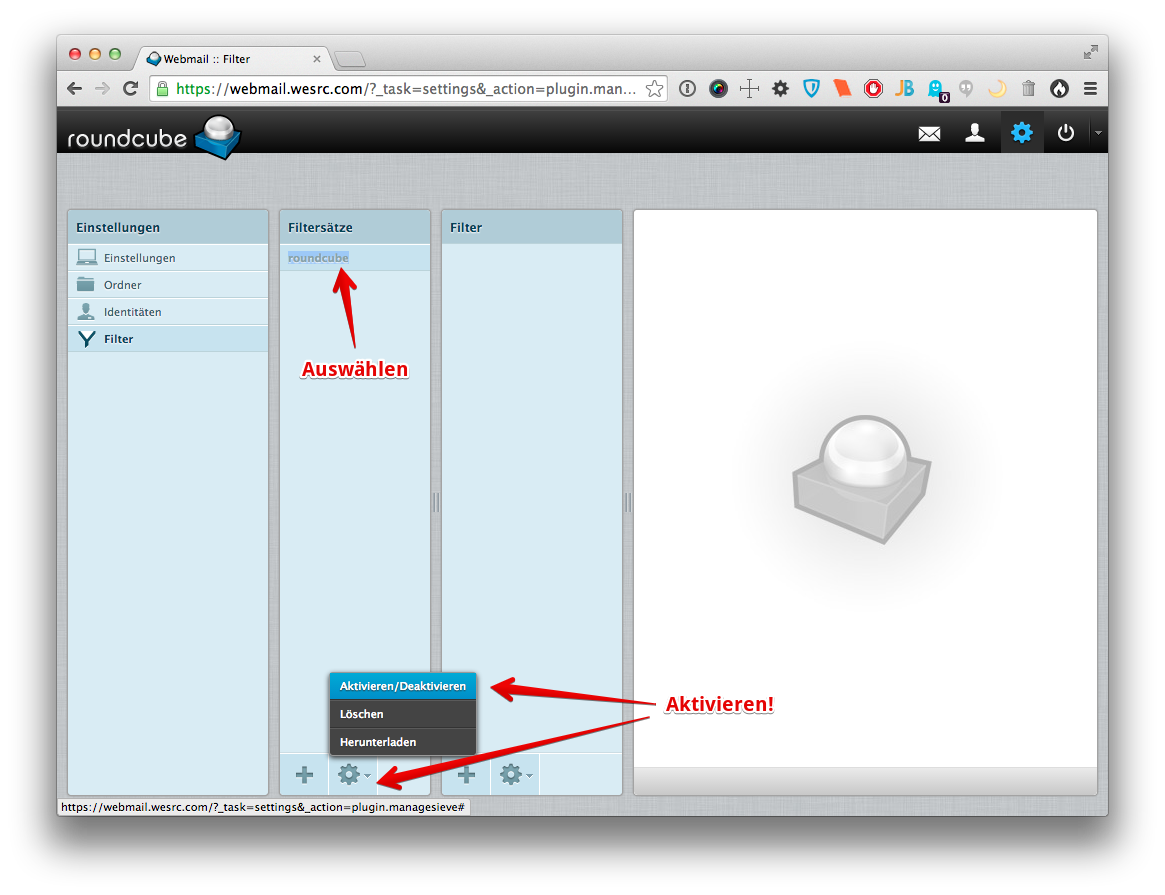The width and height of the screenshot is (1165, 895).
Task: Click the dark gear extension icon in toolbar
Action: coord(780,89)
